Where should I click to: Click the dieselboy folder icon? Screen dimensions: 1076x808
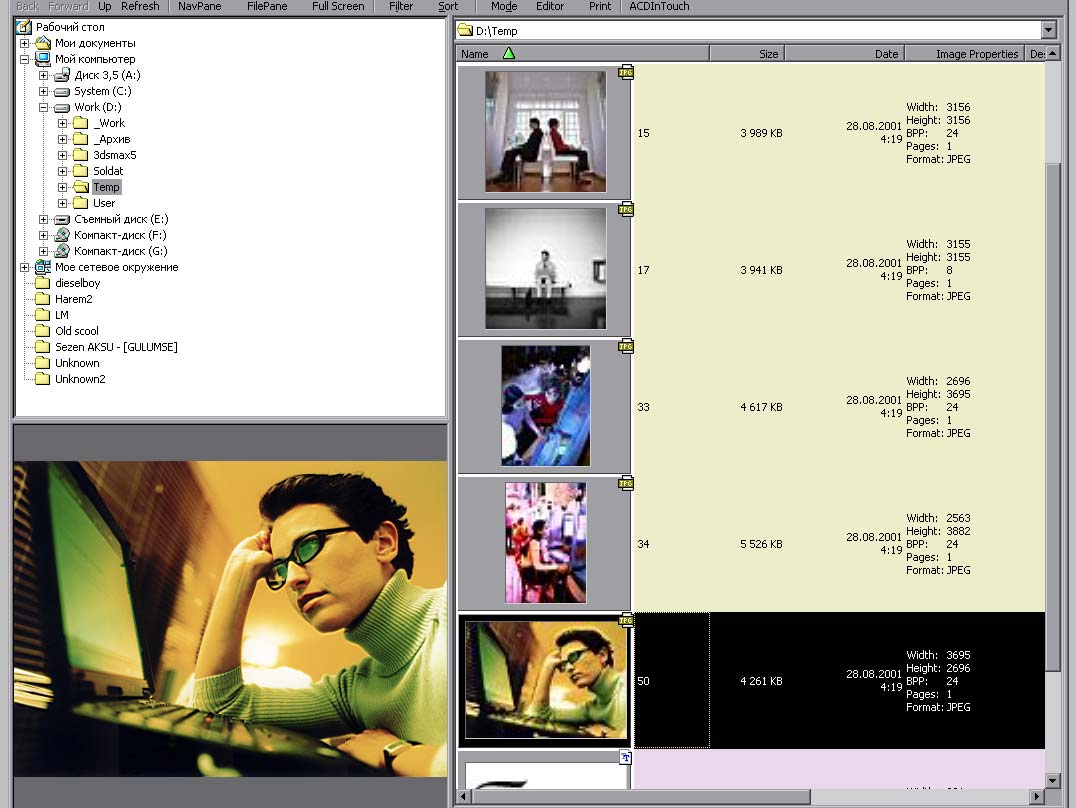click(x=43, y=283)
